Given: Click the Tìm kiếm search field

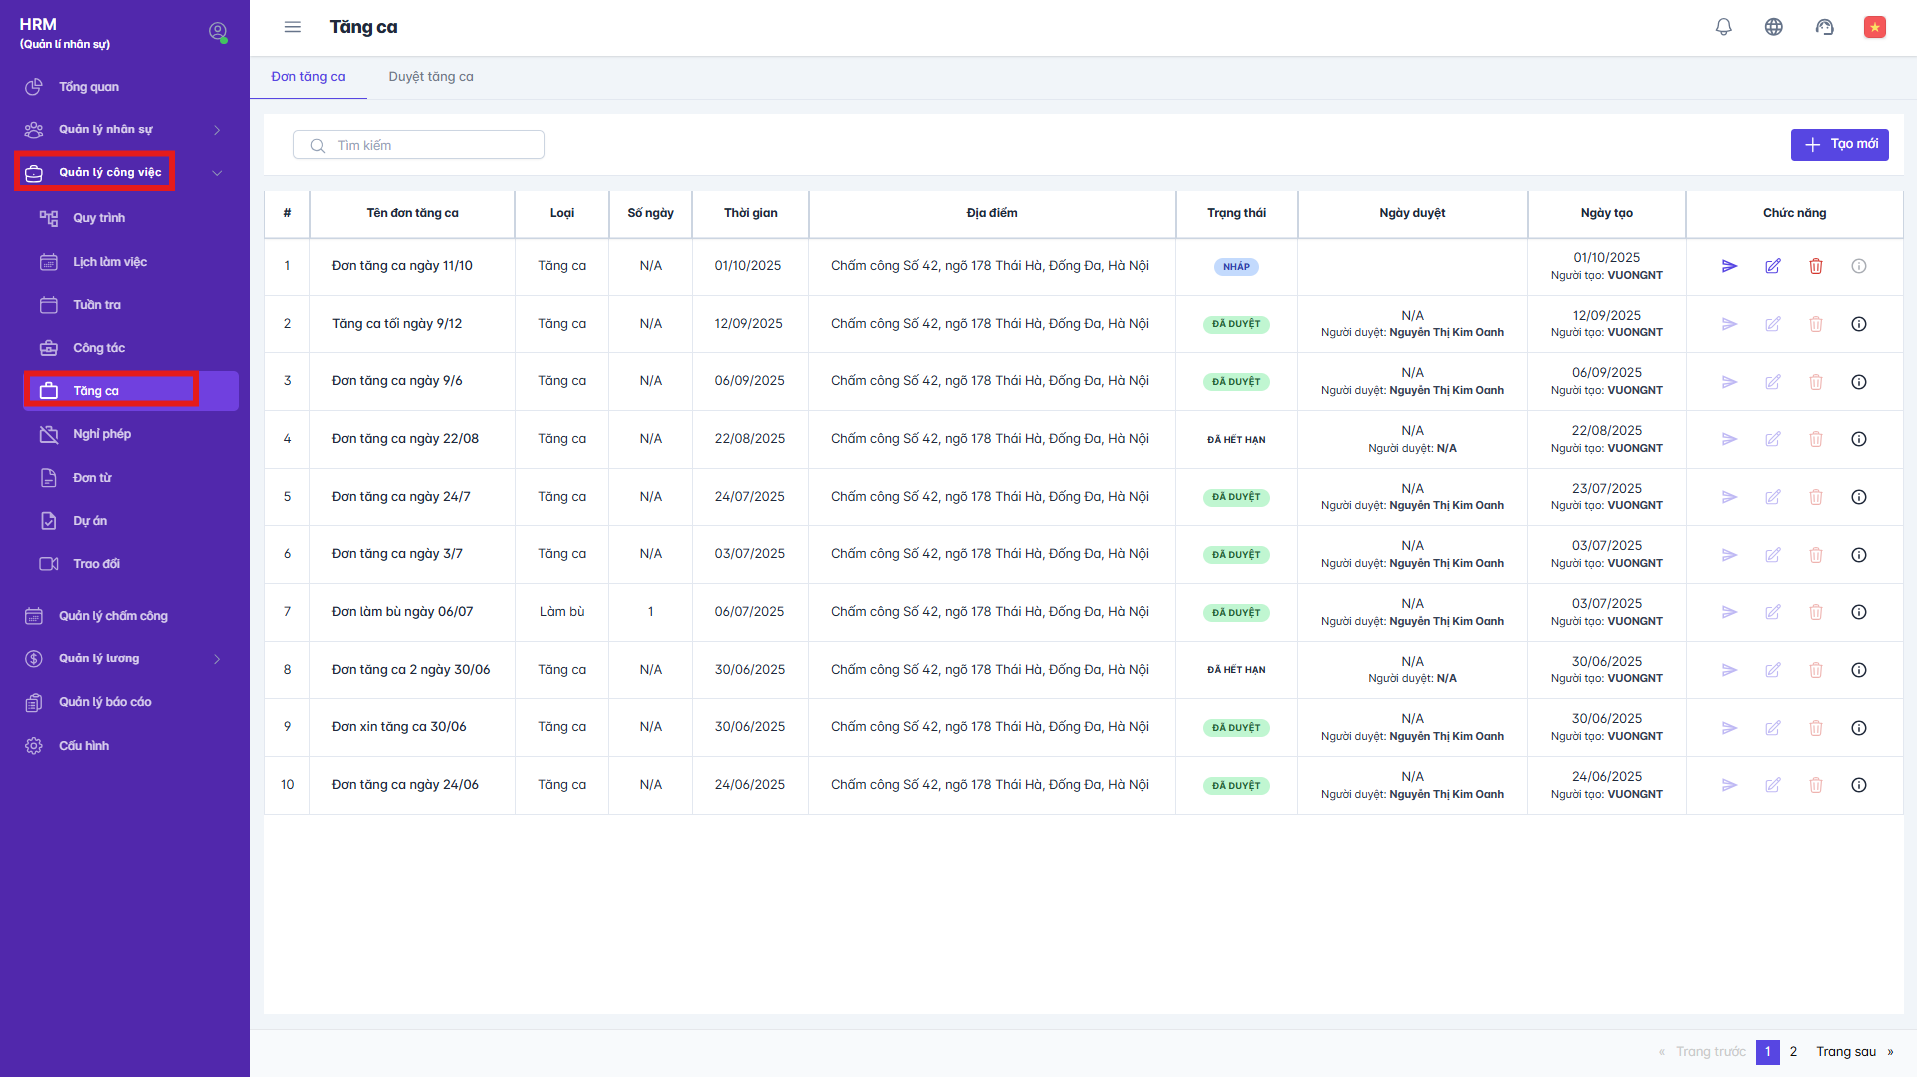Looking at the screenshot, I should 419,146.
